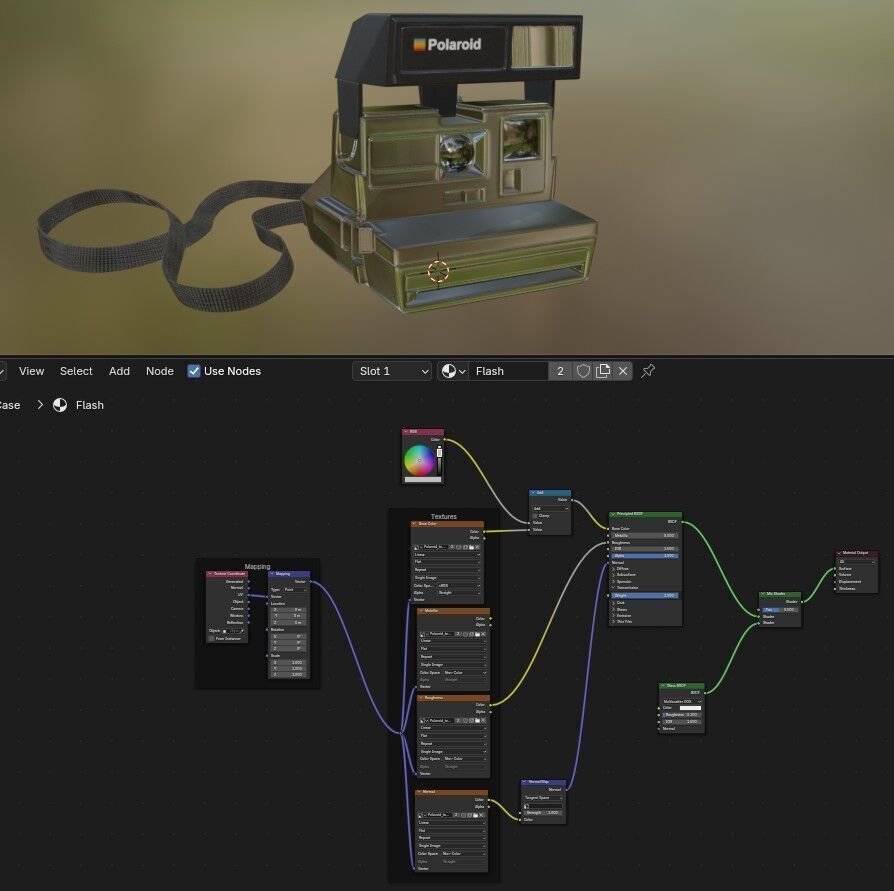Open the Add operation dropdown in math node
The height and width of the screenshot is (891, 894).
pyautogui.click(x=550, y=508)
